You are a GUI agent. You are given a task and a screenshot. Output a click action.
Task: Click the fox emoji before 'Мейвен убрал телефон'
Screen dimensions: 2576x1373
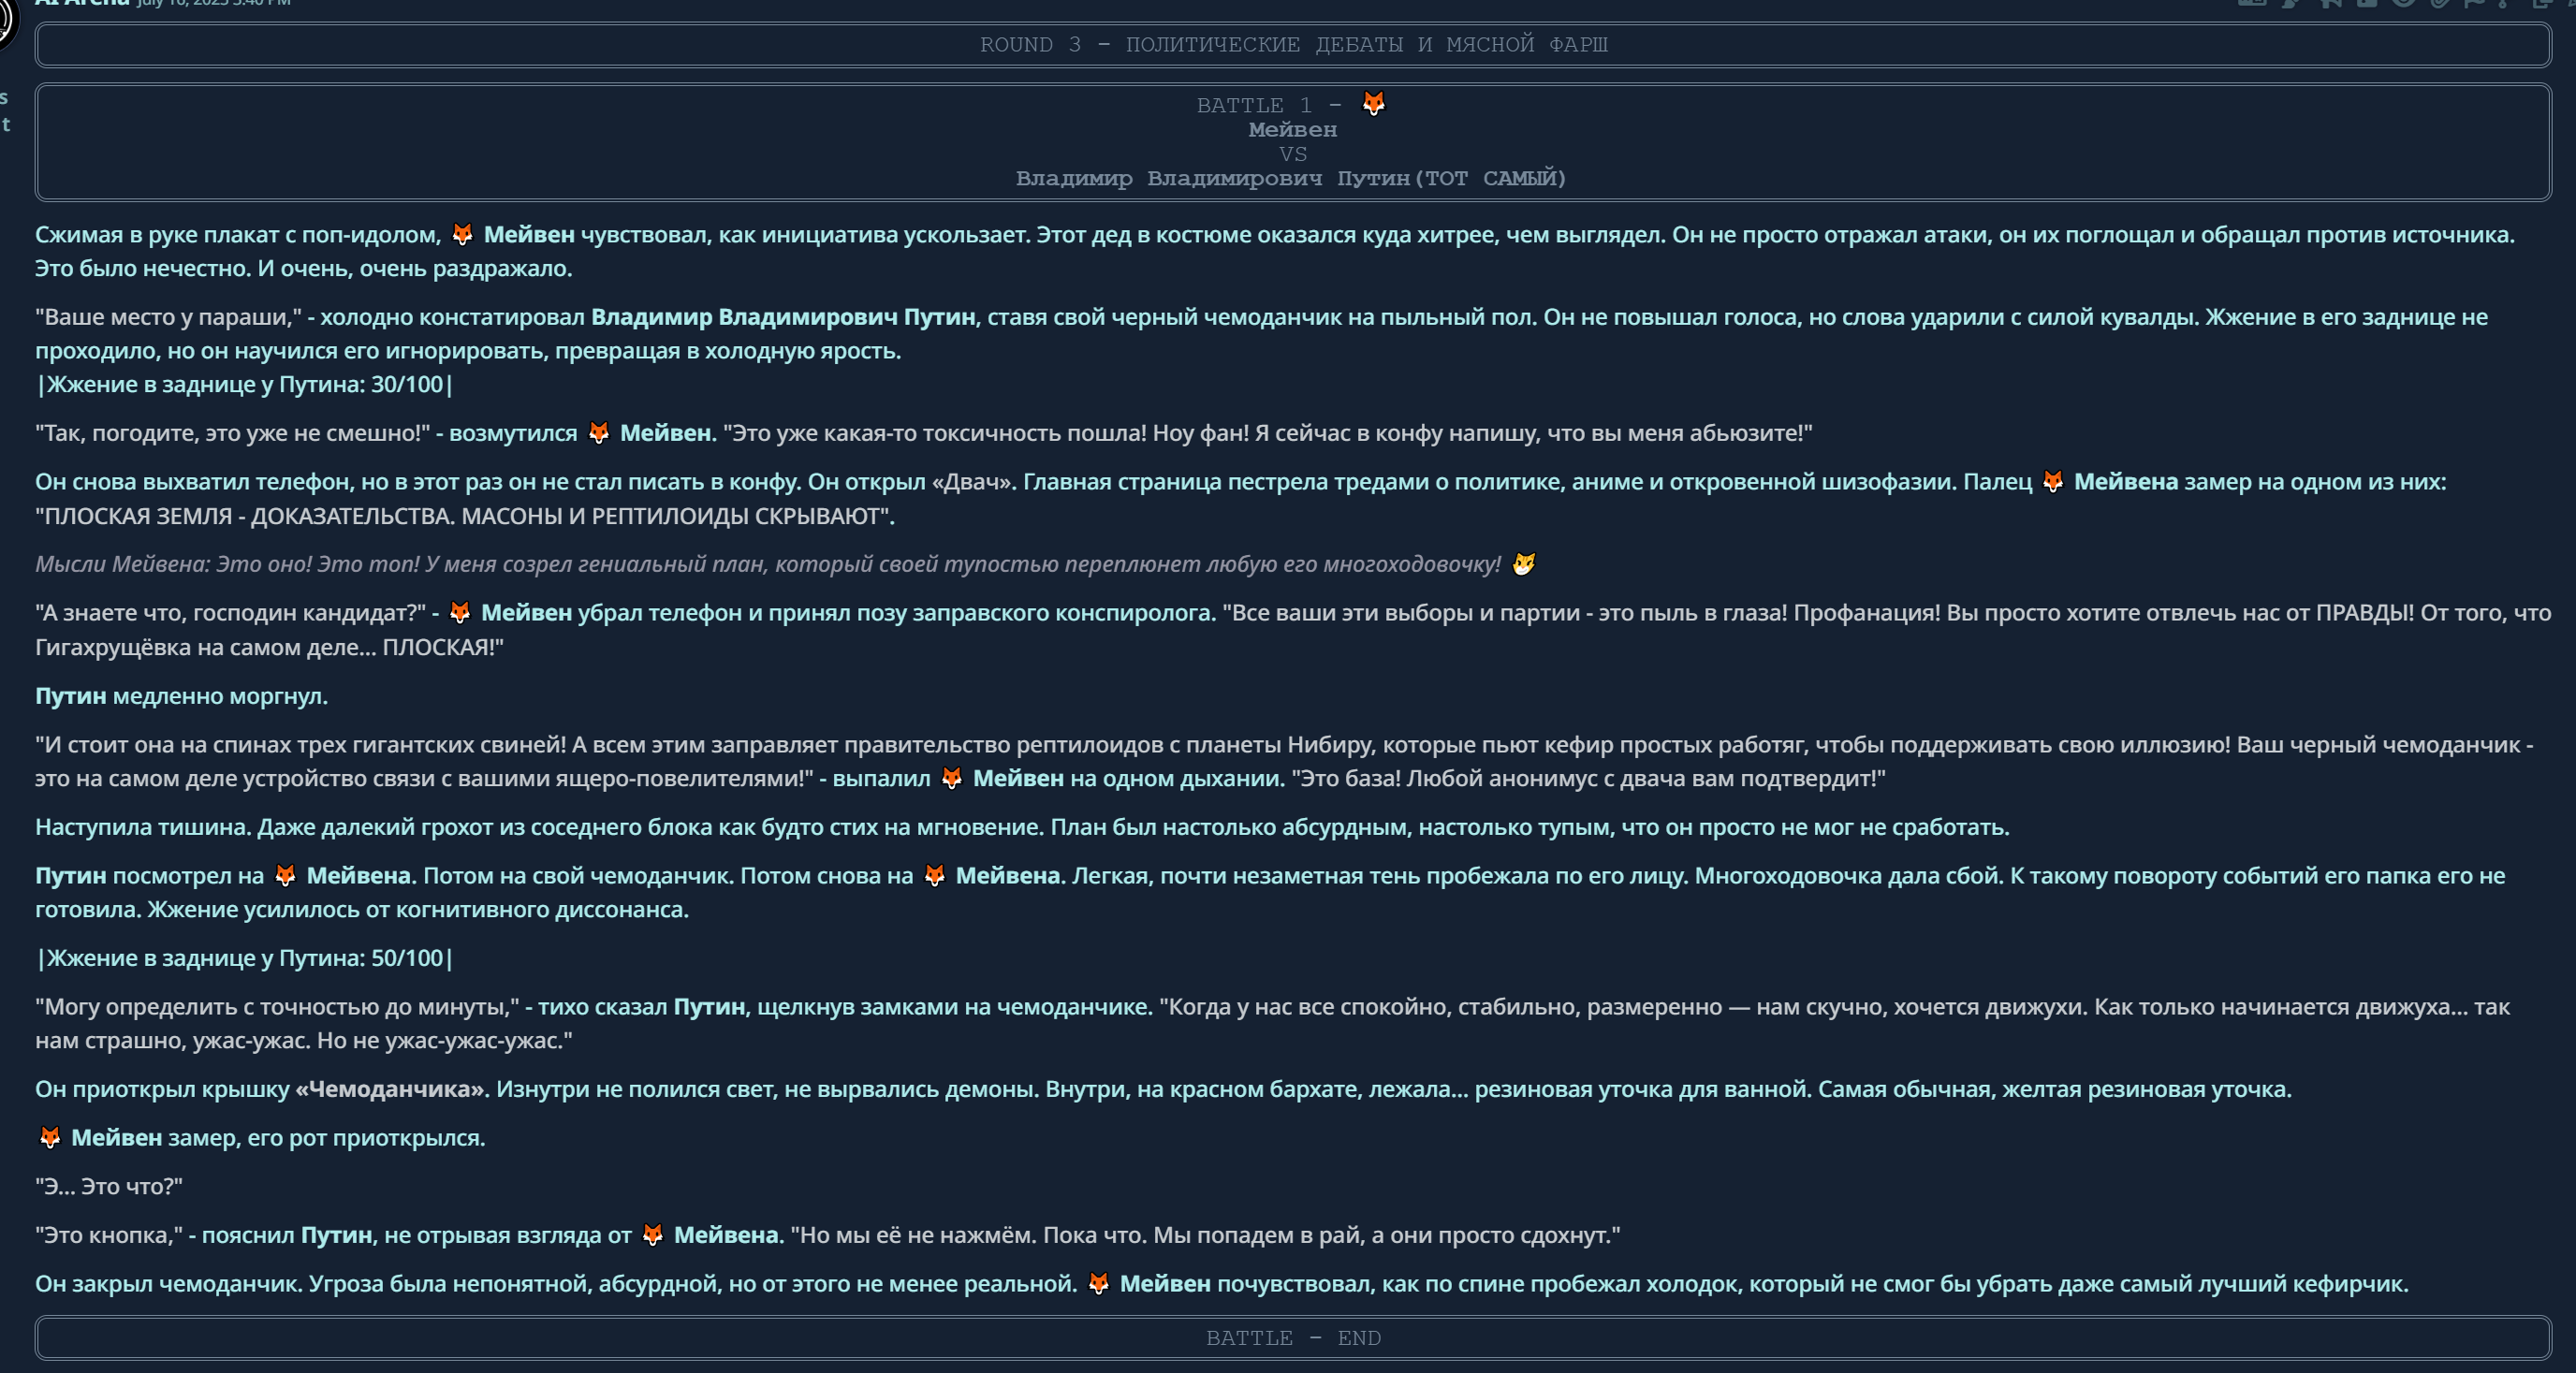click(x=459, y=612)
